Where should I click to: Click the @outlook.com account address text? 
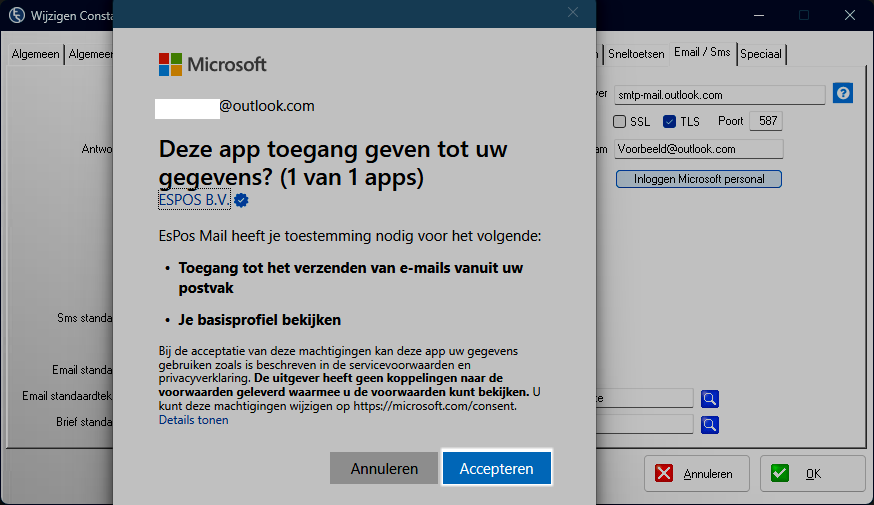click(267, 106)
